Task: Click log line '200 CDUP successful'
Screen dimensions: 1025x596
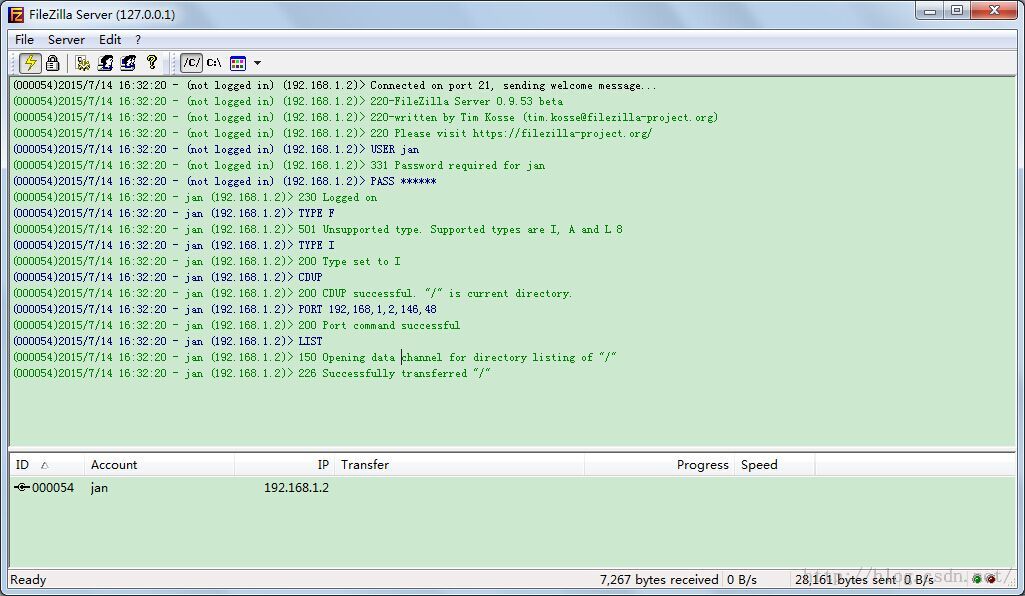Action: (292, 293)
